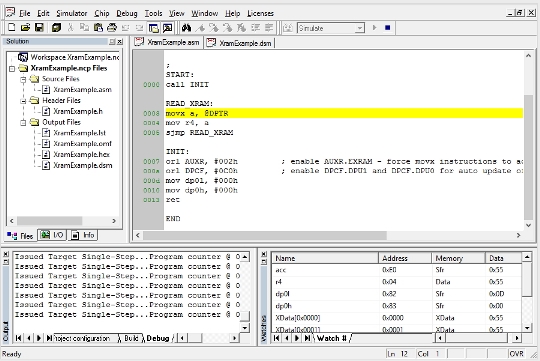Click the Run arrow next to Simulate
The width and height of the screenshot is (540, 361).
(x=375, y=28)
